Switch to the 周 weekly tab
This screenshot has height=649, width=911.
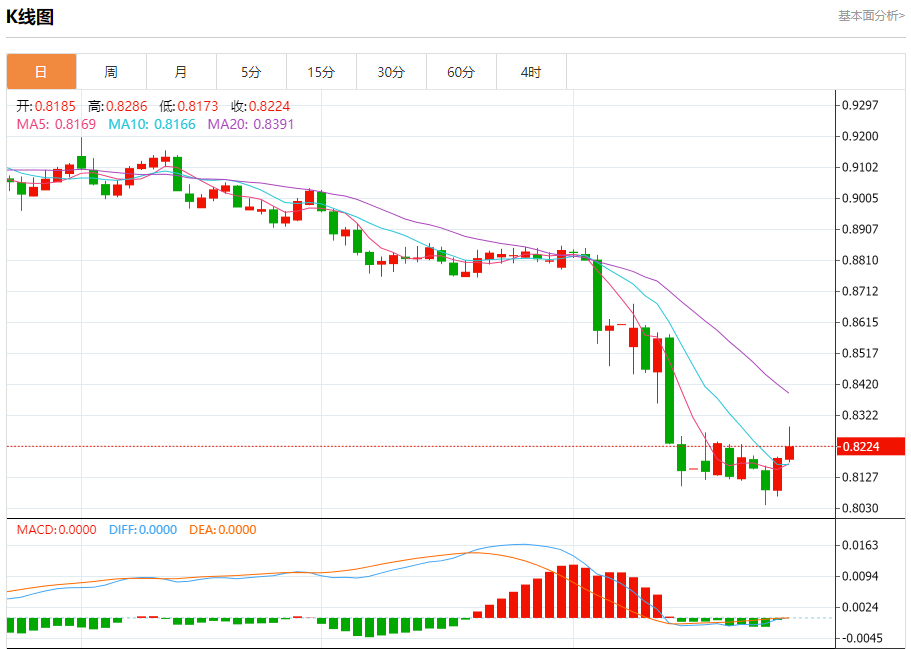(111, 71)
